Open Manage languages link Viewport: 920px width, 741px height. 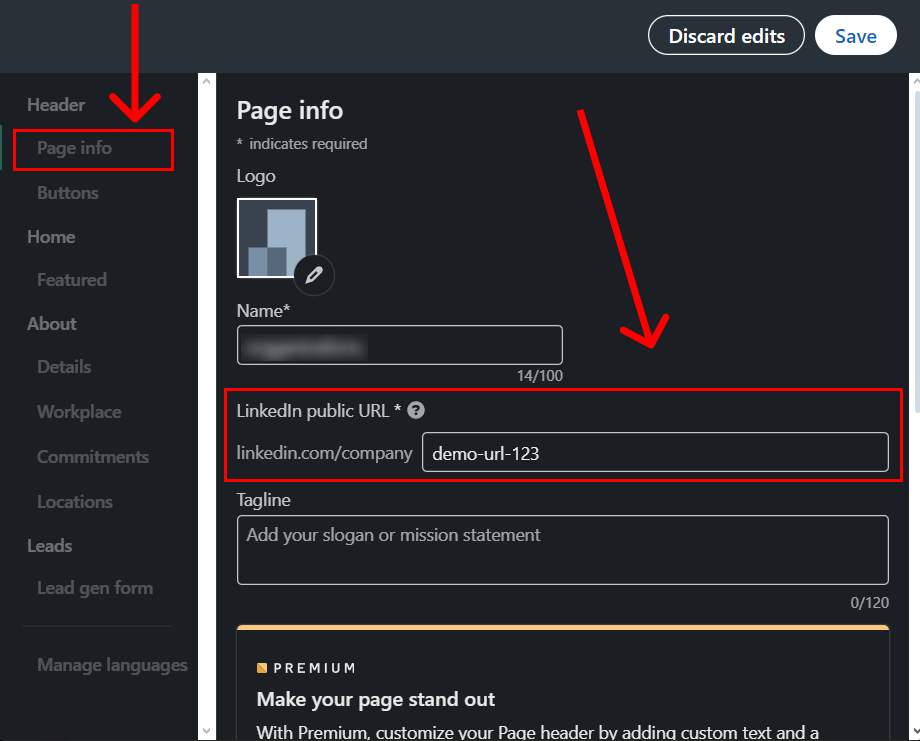click(112, 665)
